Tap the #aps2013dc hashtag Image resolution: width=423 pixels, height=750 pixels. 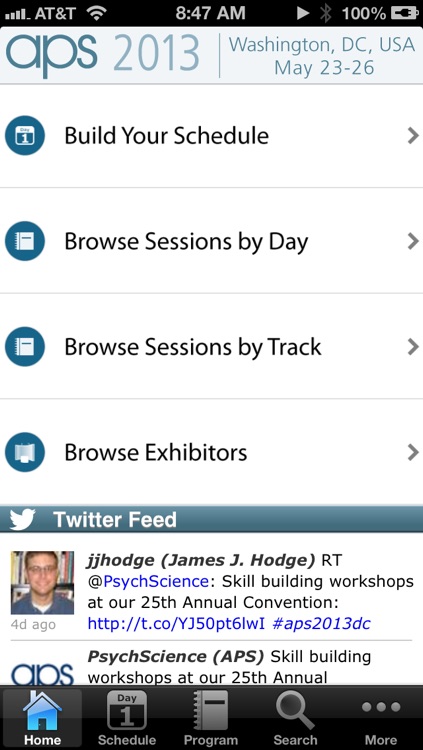click(321, 623)
